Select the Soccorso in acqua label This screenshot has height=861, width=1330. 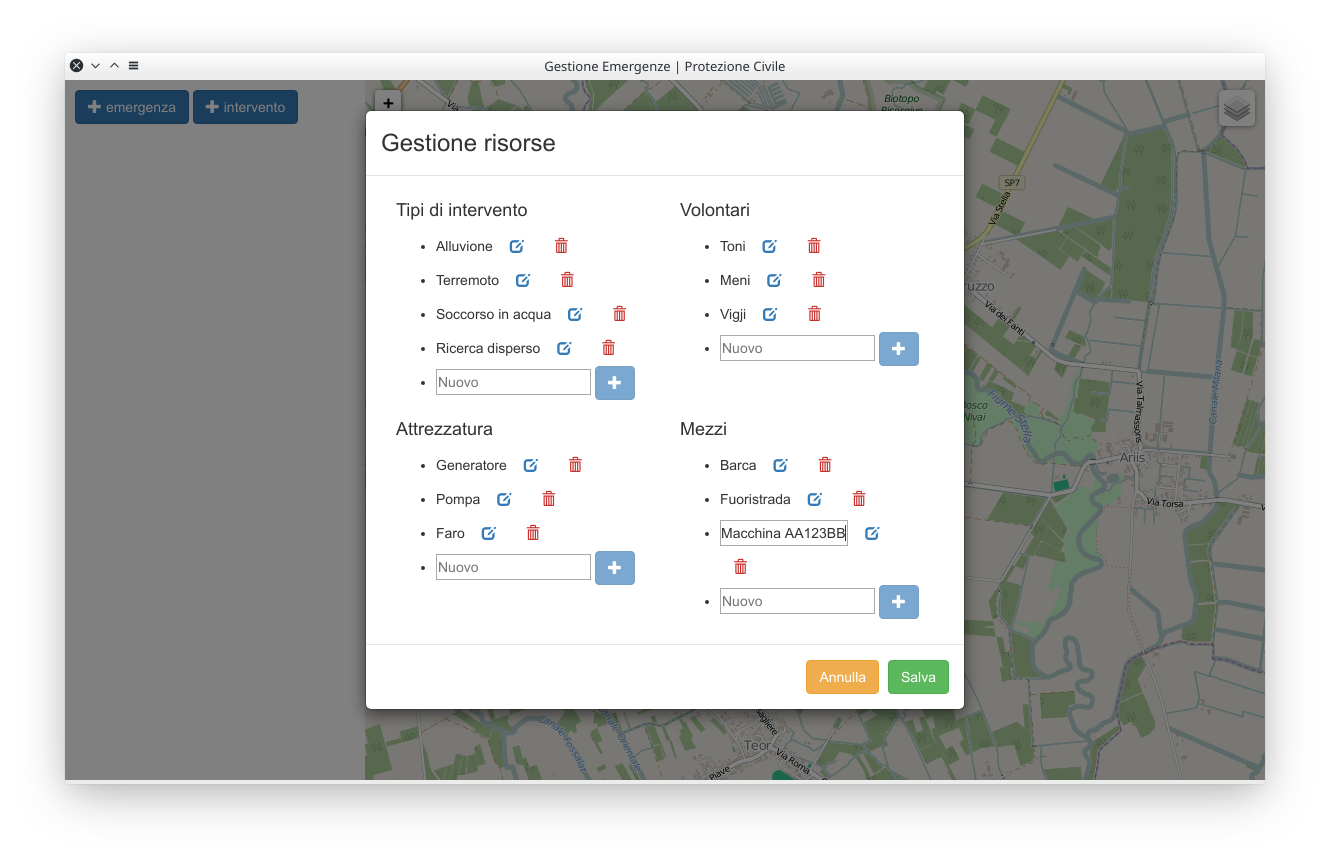(x=493, y=314)
